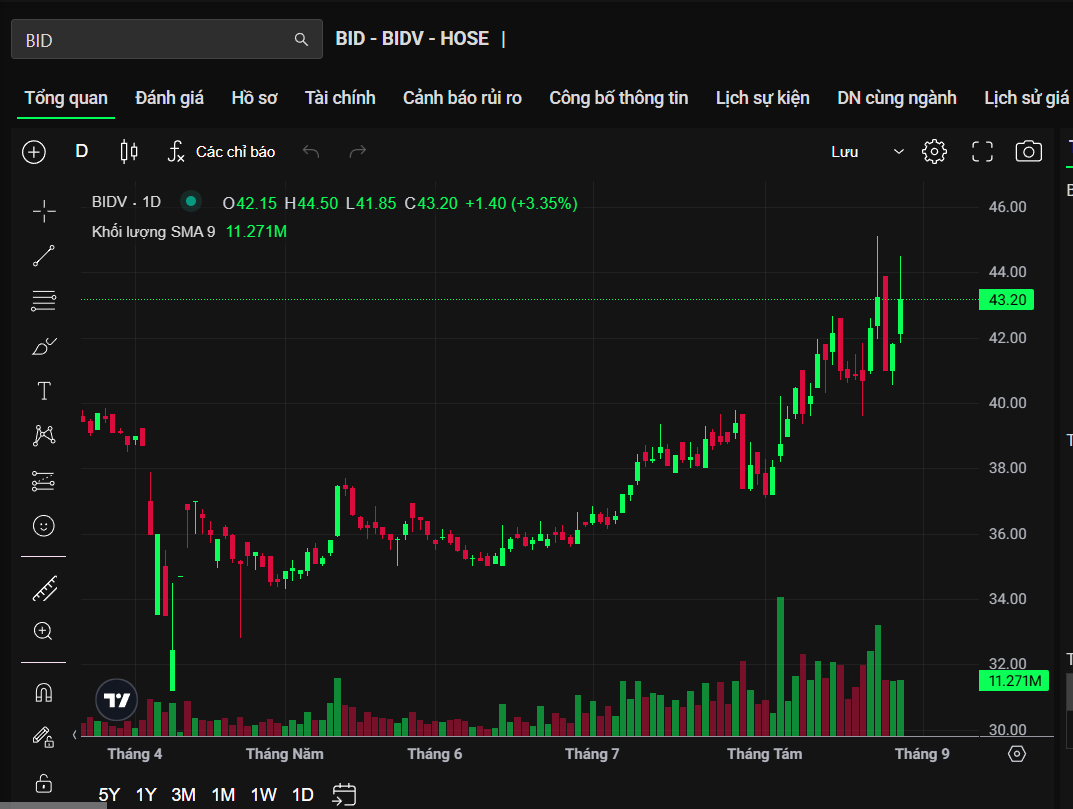Take a chart snapshot with camera icon
This screenshot has width=1073, height=809.
point(1029,152)
